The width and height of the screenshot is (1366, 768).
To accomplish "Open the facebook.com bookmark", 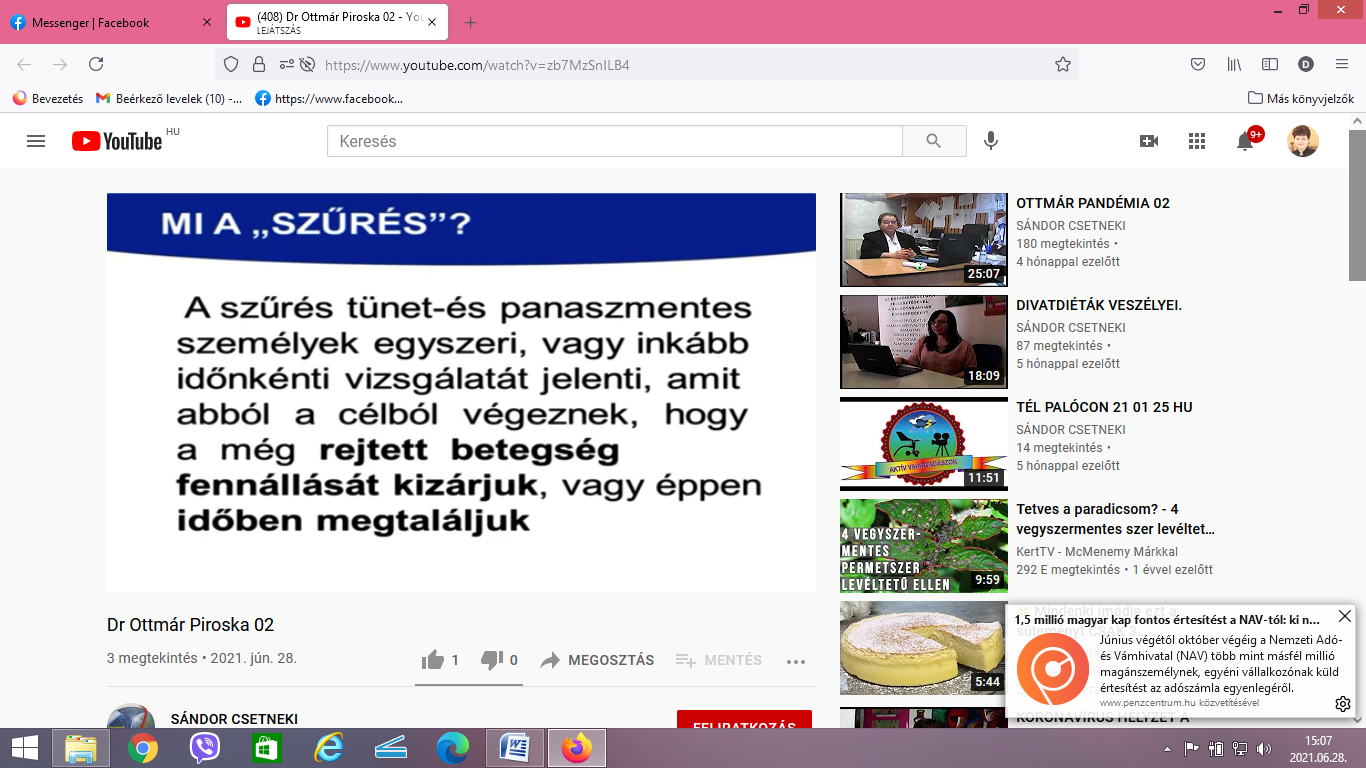I will coord(329,98).
